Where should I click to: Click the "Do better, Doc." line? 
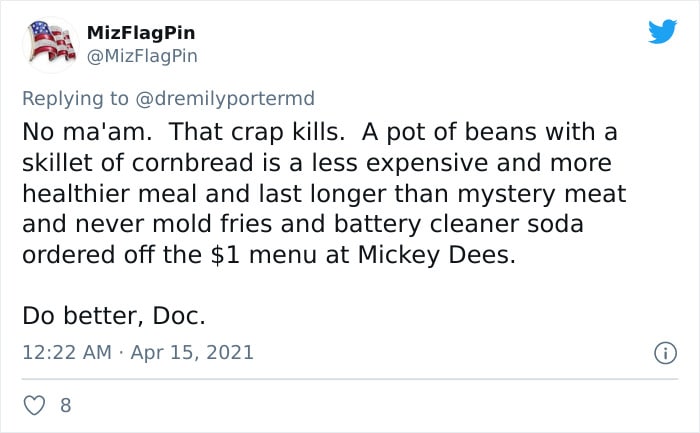click(114, 316)
